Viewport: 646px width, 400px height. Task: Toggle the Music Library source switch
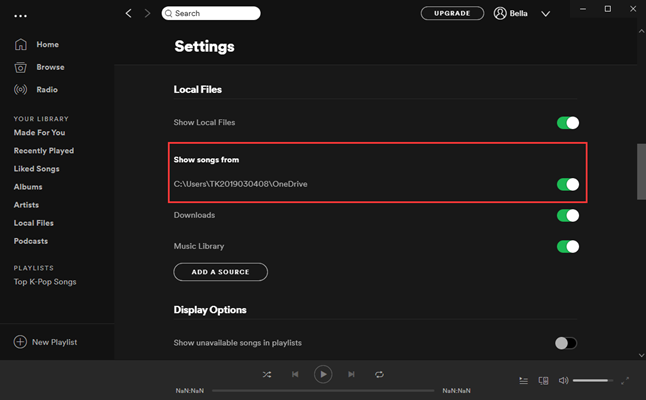coord(568,246)
